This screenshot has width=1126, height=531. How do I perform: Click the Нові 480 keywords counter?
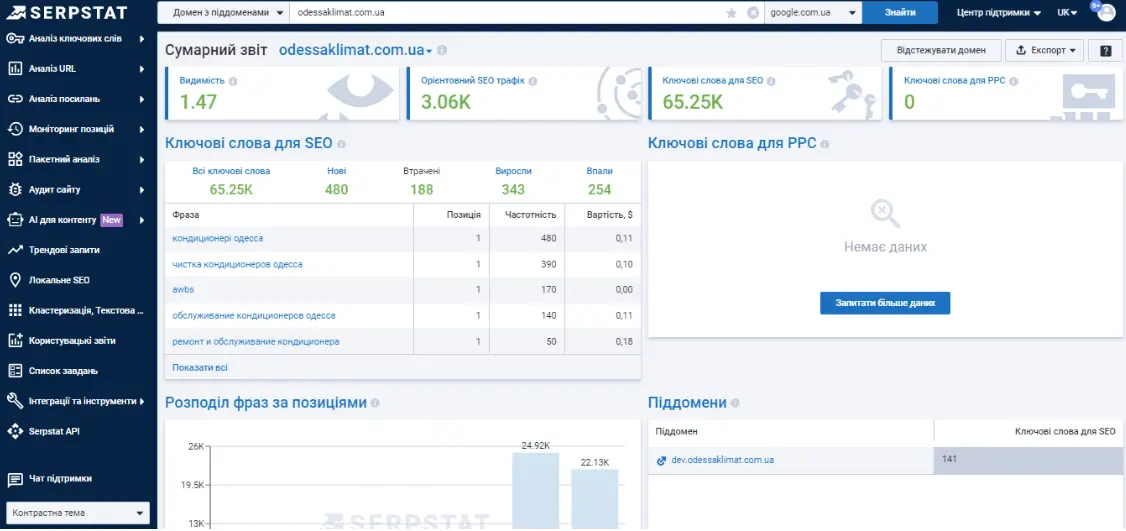(336, 182)
